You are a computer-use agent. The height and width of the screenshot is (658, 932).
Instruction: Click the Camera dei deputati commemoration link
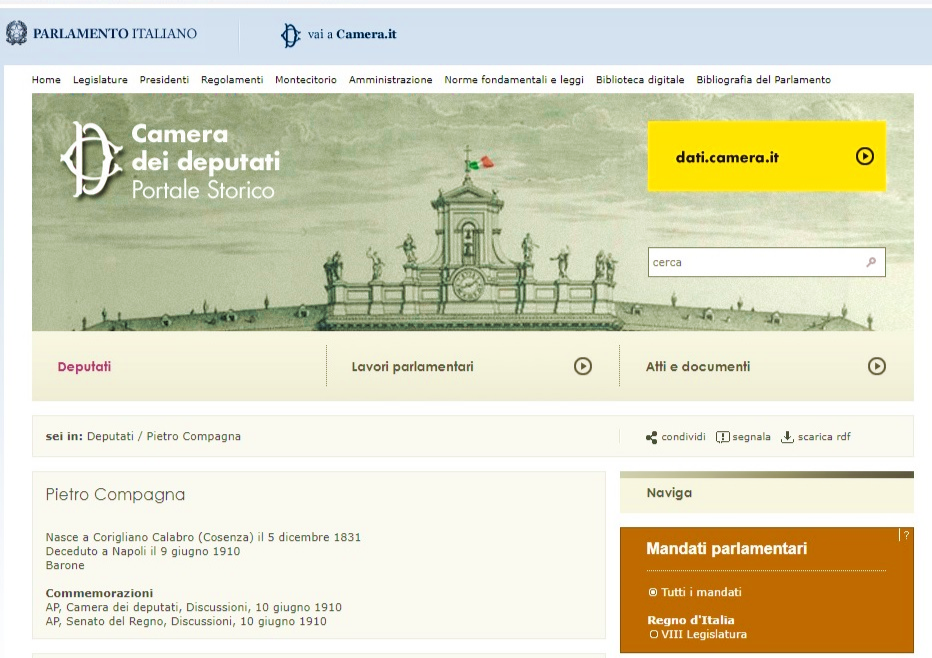point(194,607)
